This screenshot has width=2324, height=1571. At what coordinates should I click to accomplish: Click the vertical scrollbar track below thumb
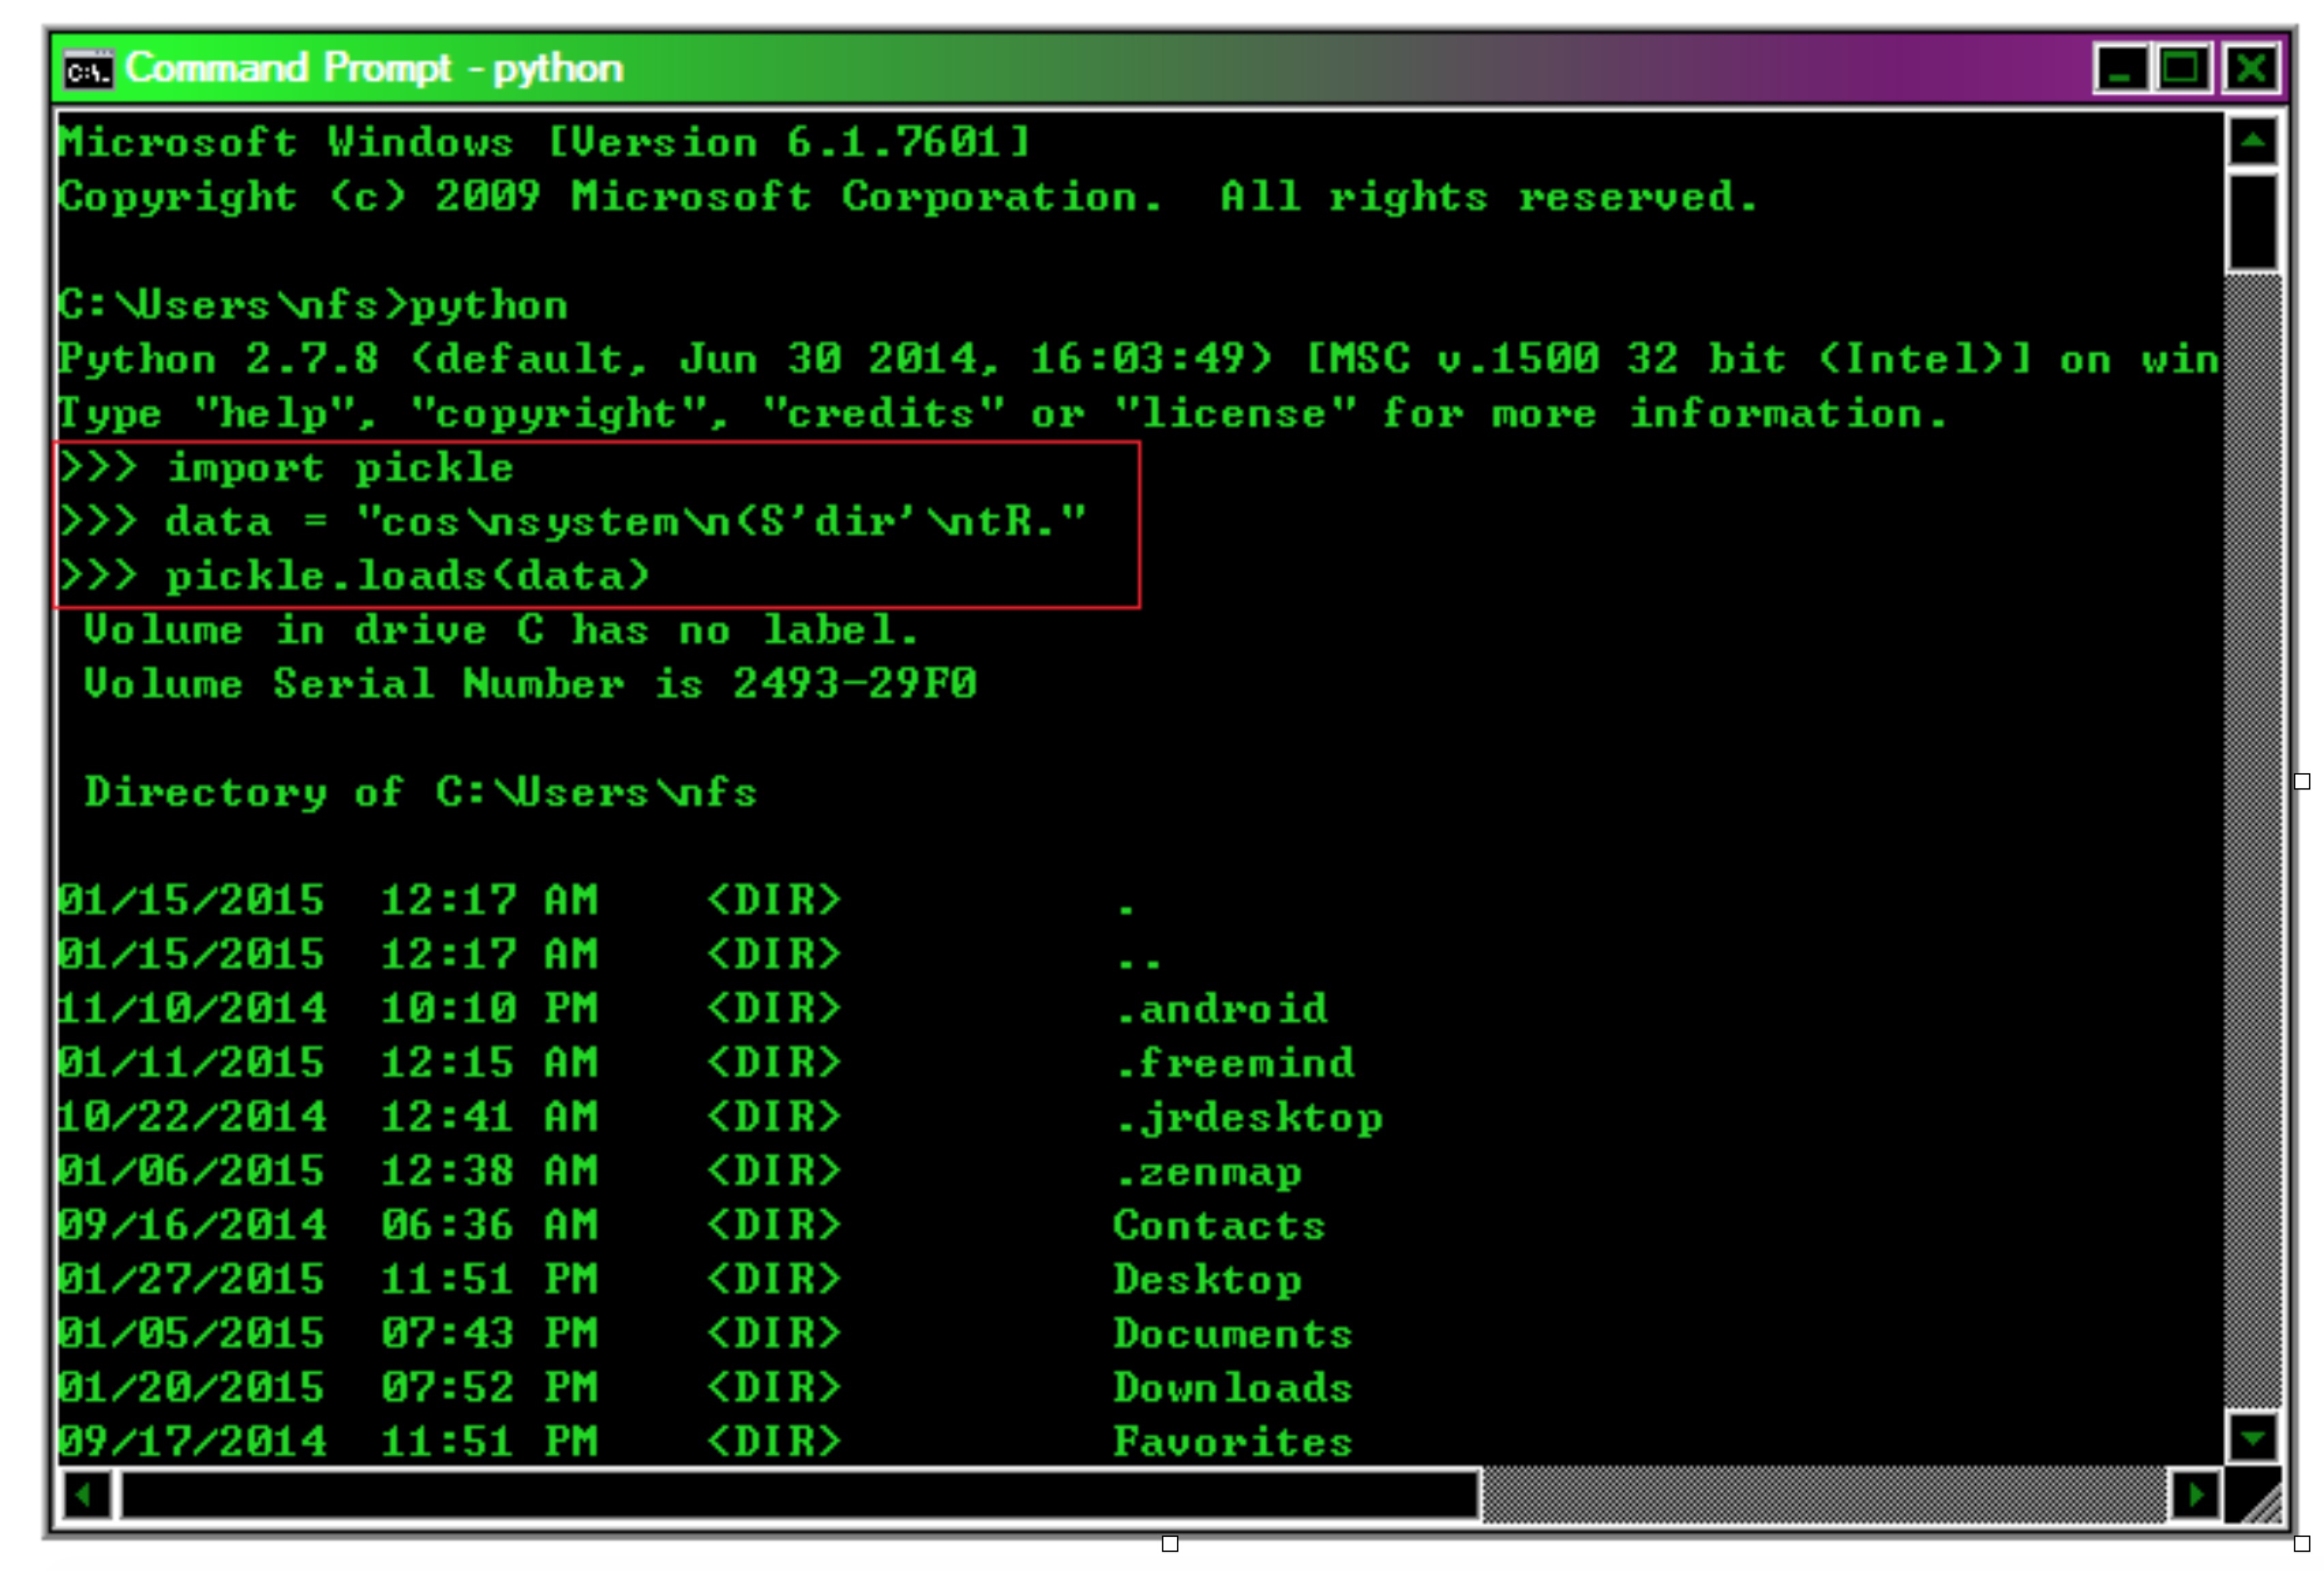[x=2253, y=840]
